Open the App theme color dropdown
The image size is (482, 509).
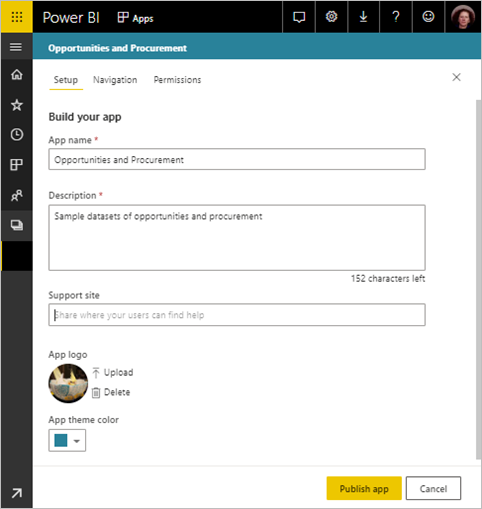(67, 440)
